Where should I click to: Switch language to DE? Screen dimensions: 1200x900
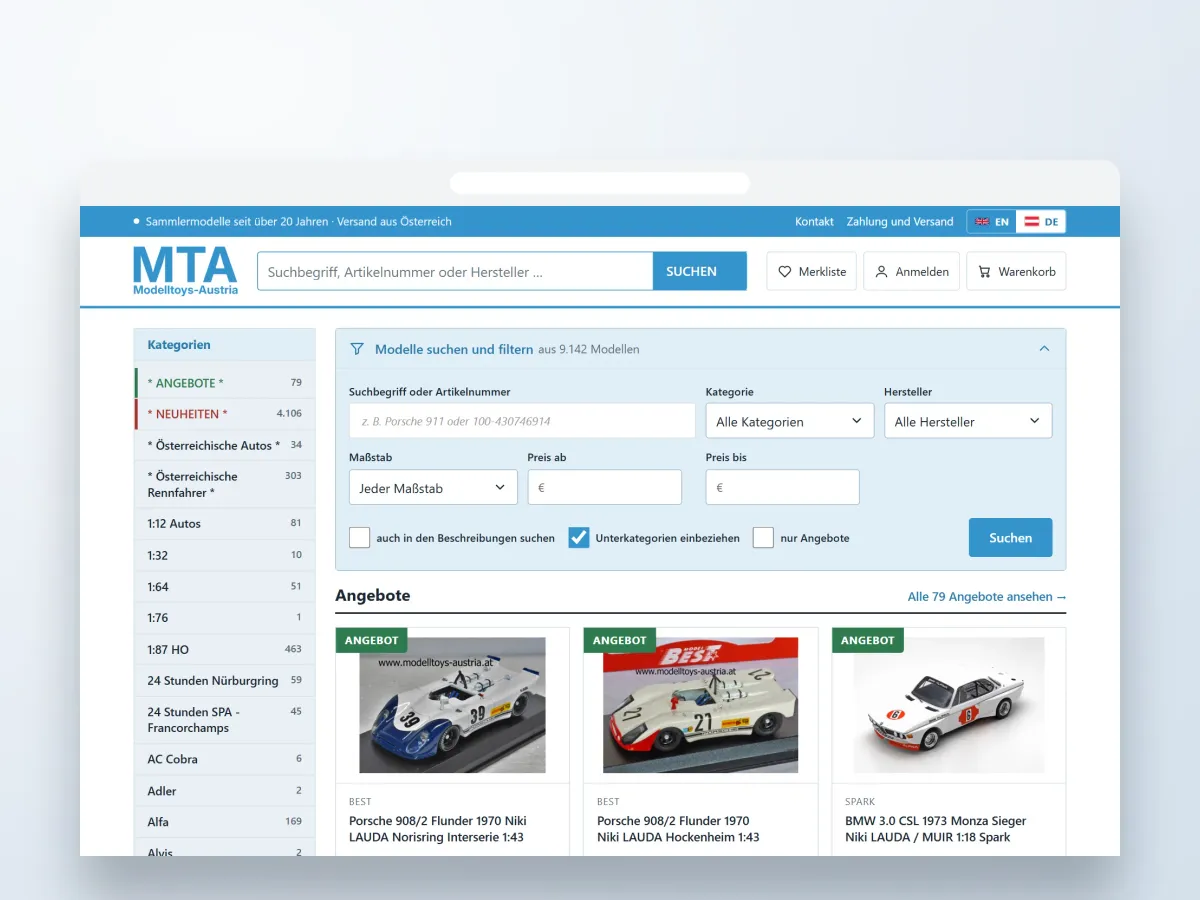point(1041,222)
